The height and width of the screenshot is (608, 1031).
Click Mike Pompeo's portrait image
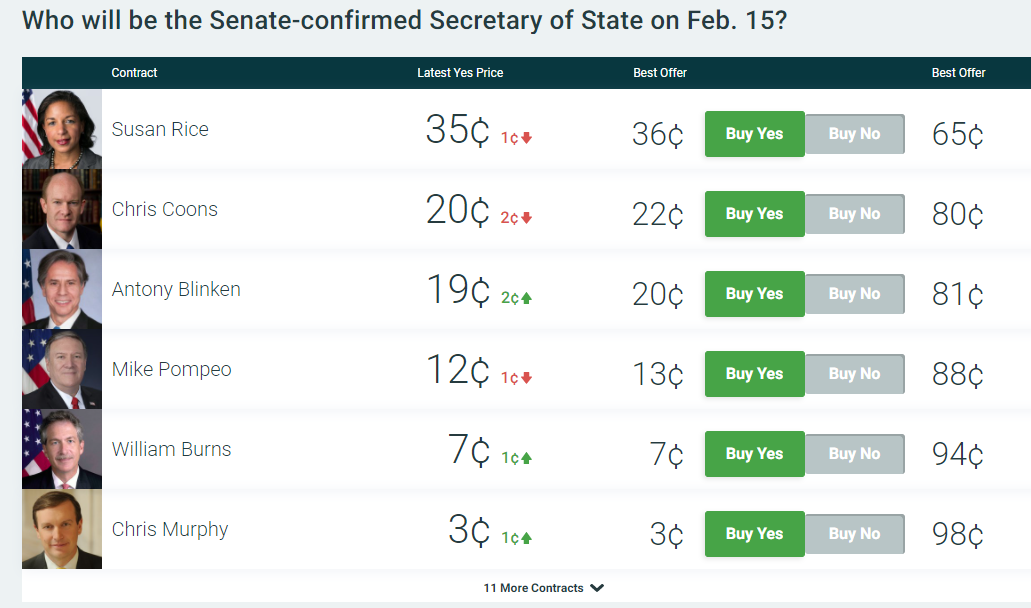[x=62, y=370]
